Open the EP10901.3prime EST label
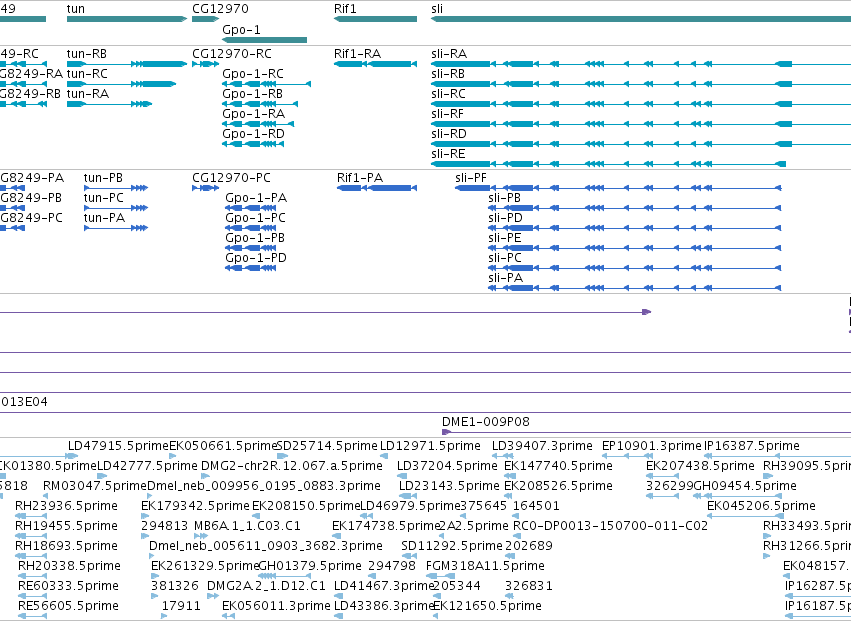851x621 pixels. click(652, 446)
